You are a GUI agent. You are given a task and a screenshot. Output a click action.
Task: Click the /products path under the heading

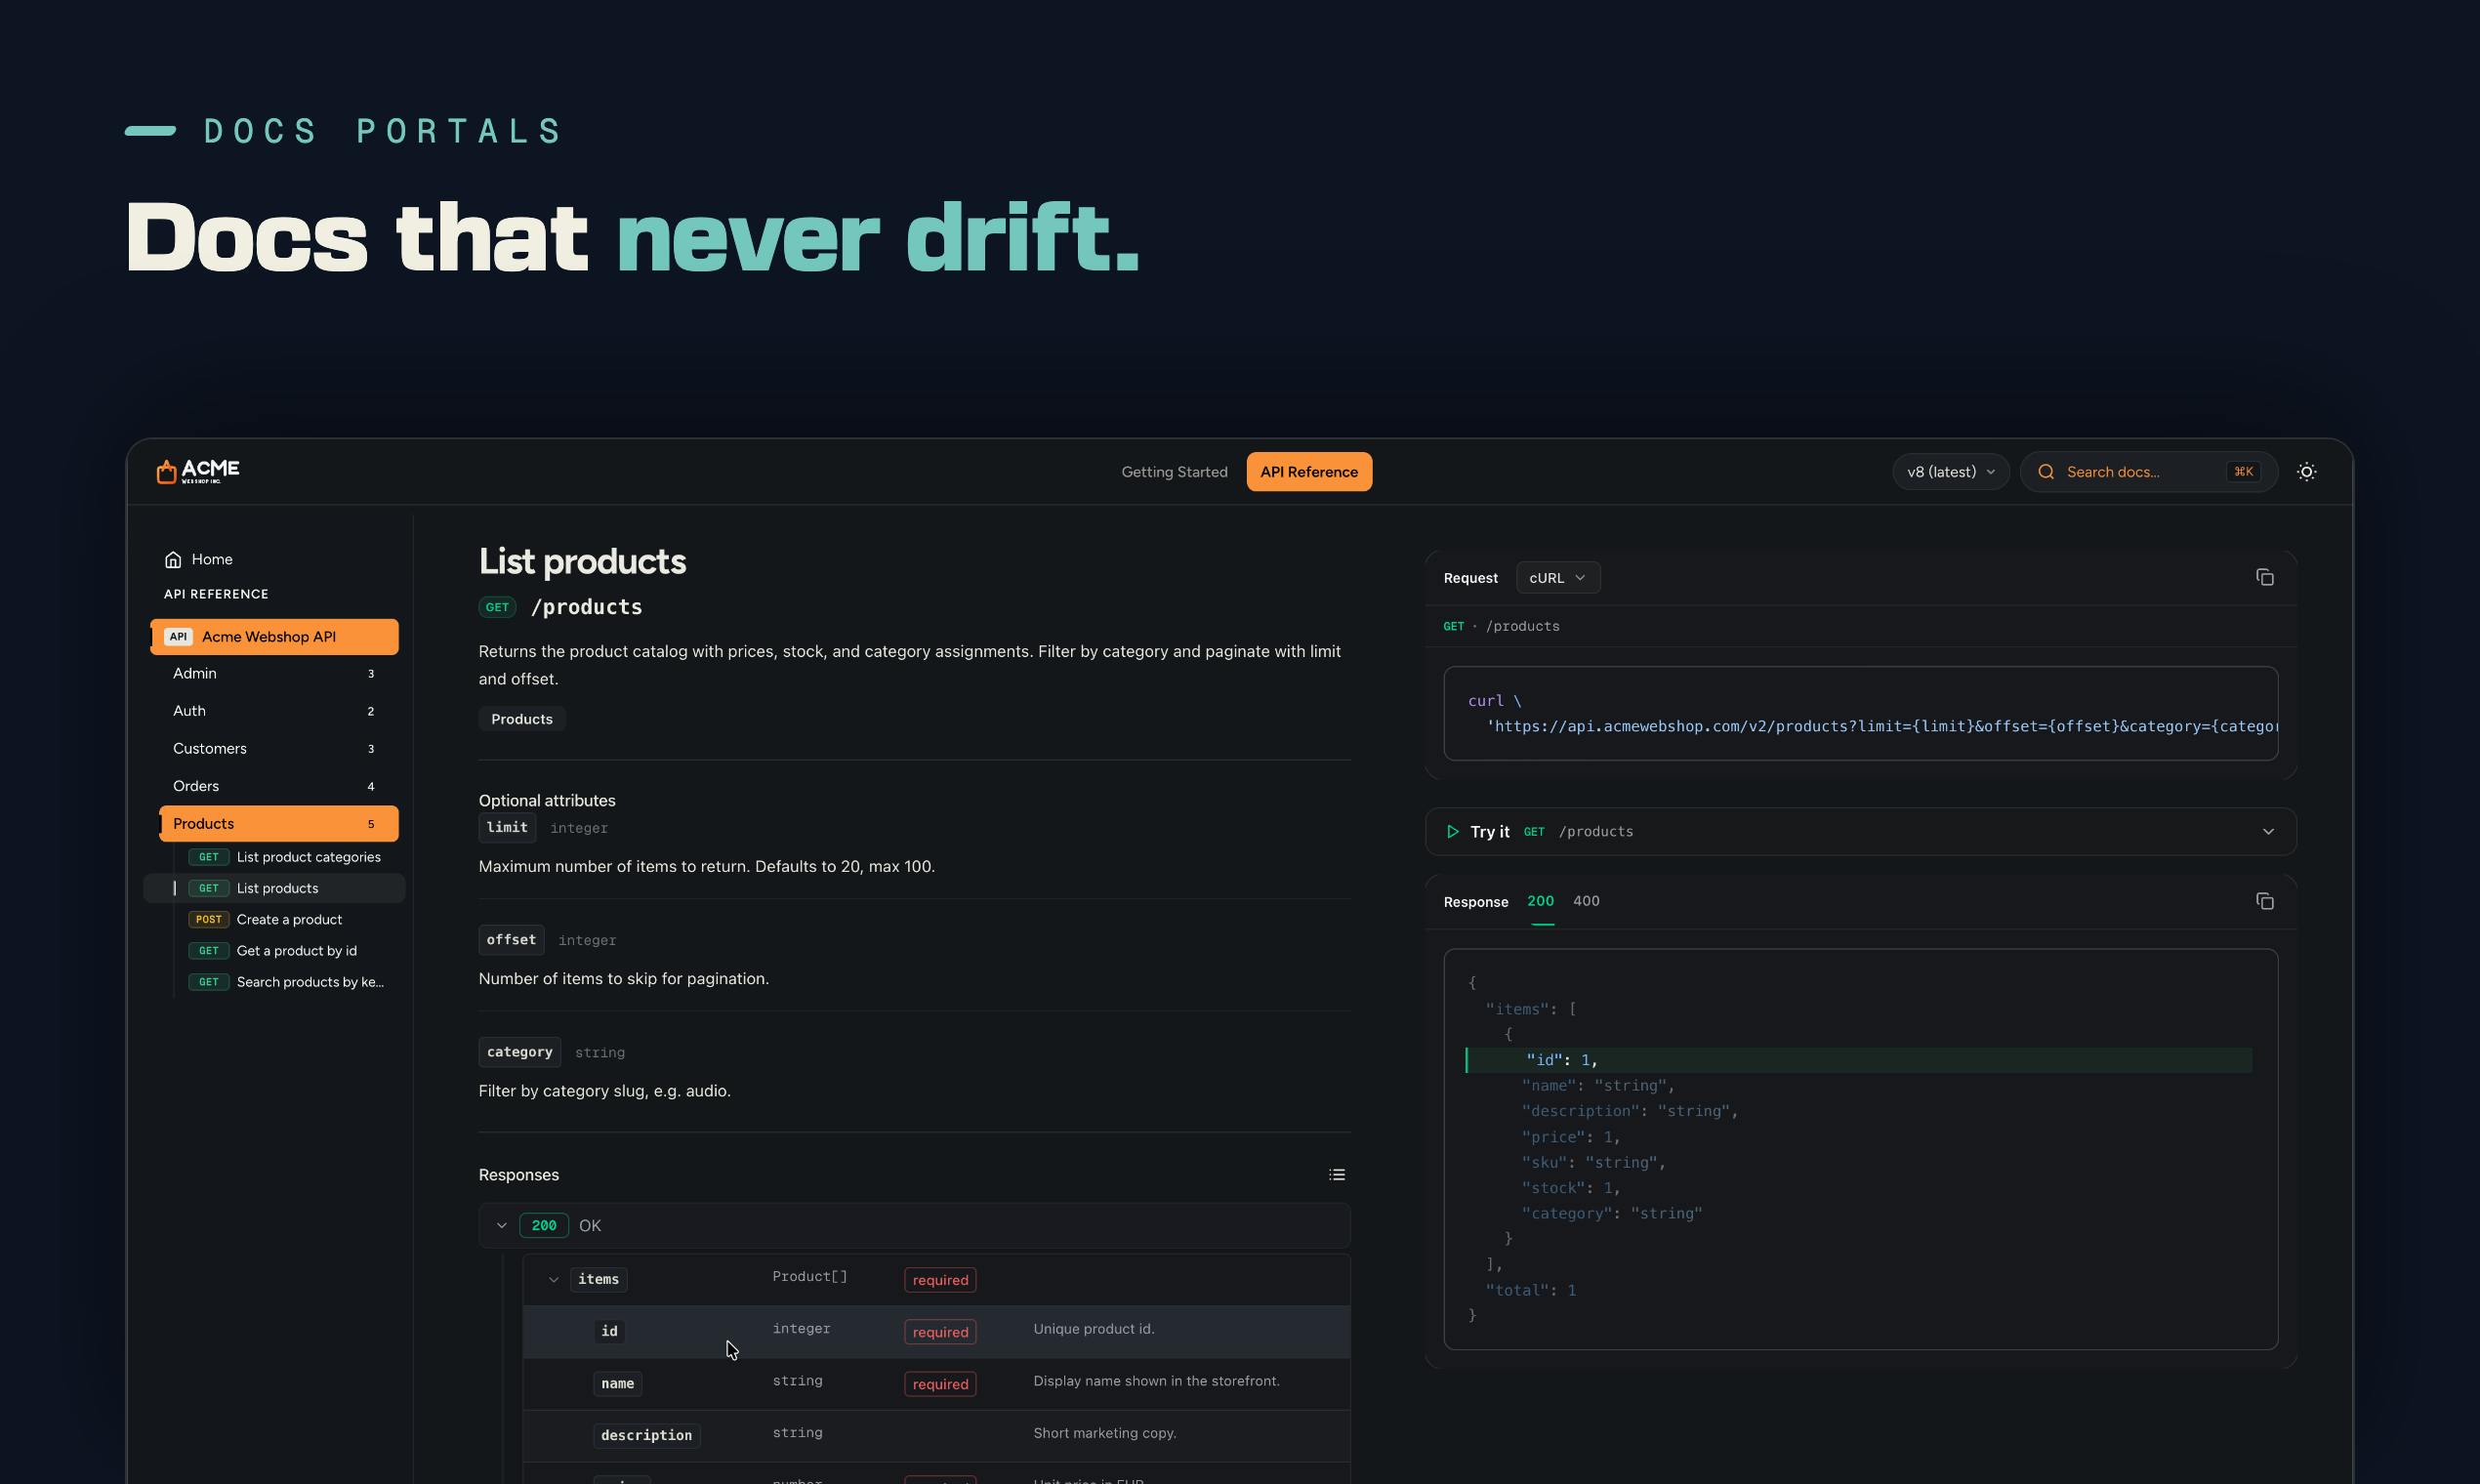click(586, 607)
